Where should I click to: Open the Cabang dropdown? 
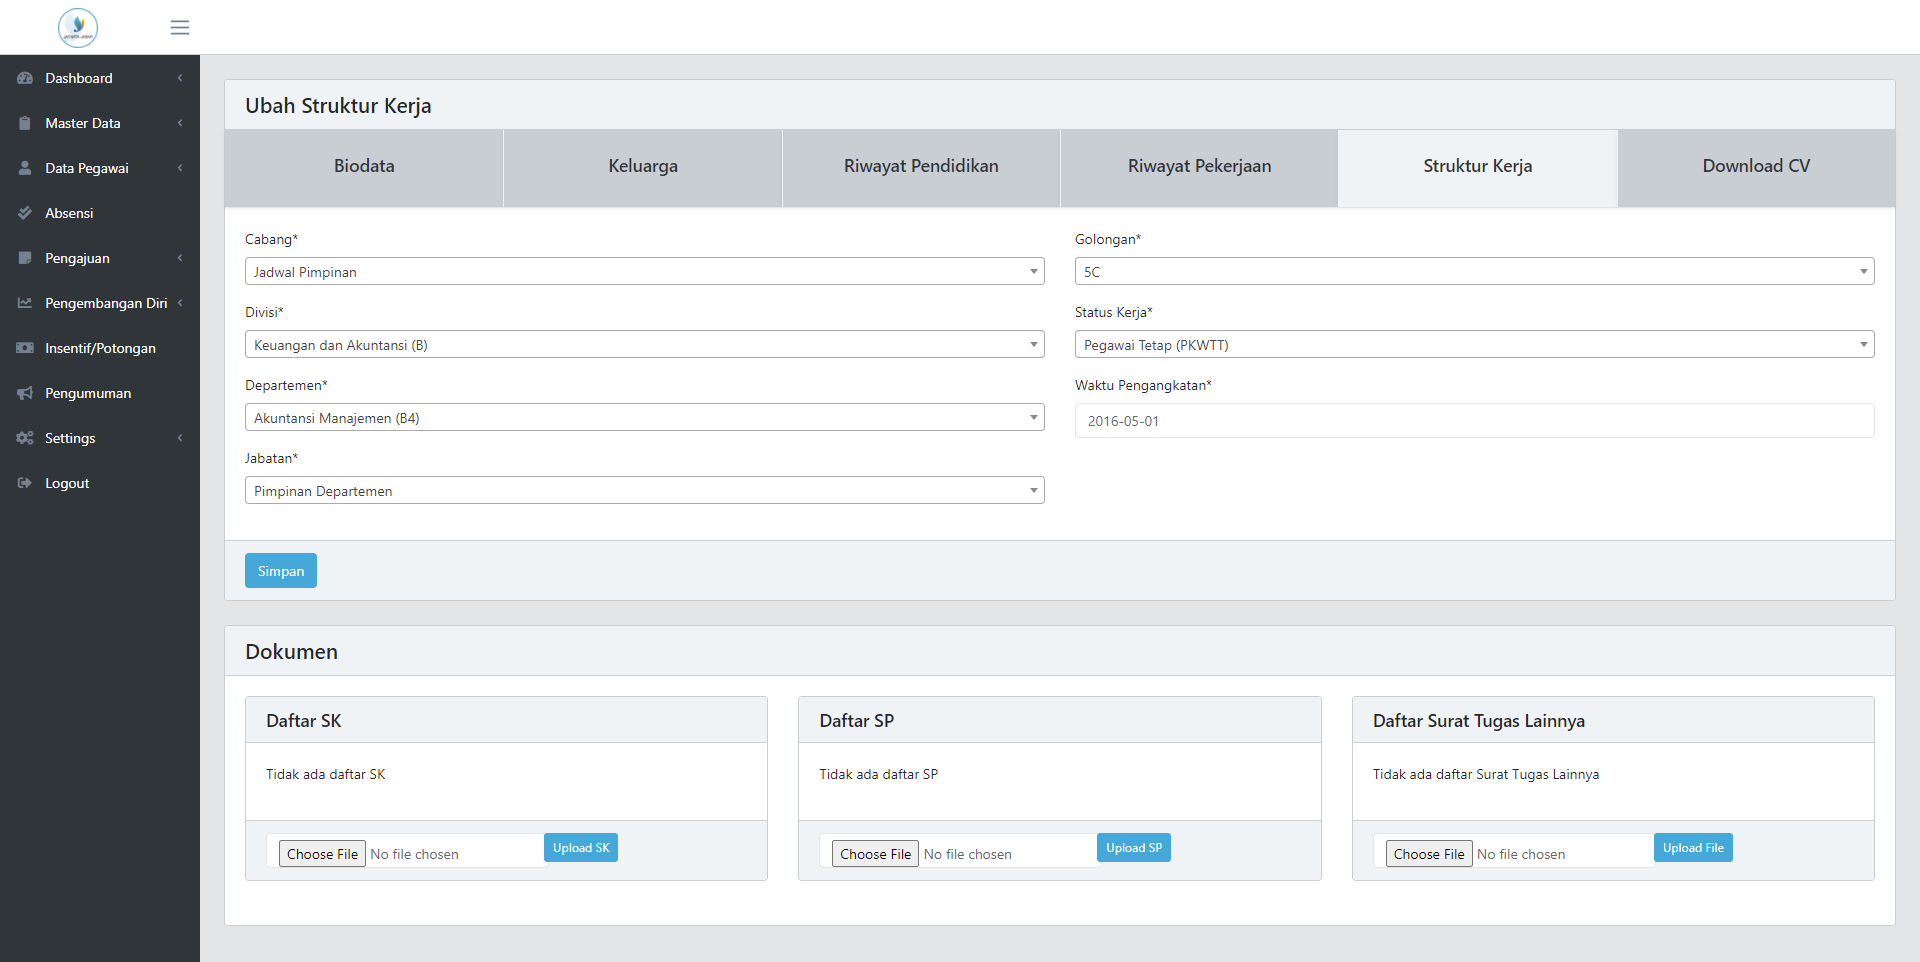click(644, 271)
